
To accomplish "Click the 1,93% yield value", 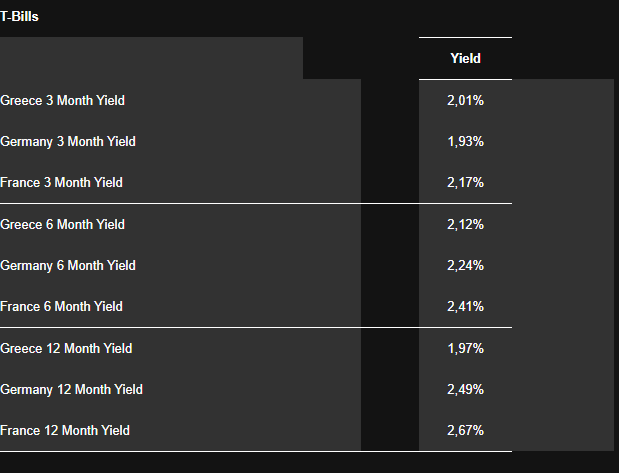I will (x=465, y=141).
